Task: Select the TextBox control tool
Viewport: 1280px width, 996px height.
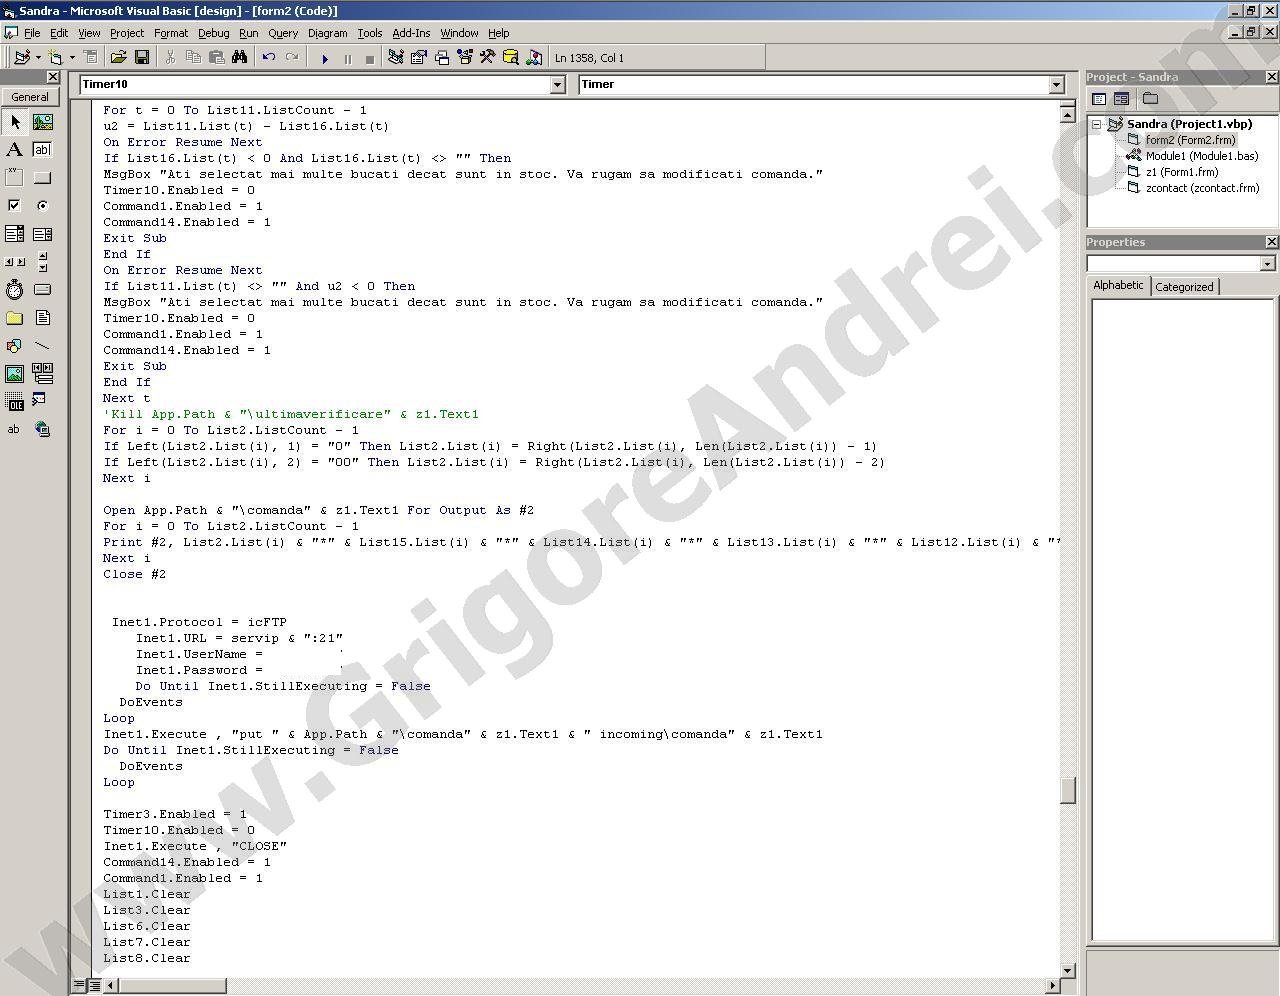Action: [x=42, y=150]
